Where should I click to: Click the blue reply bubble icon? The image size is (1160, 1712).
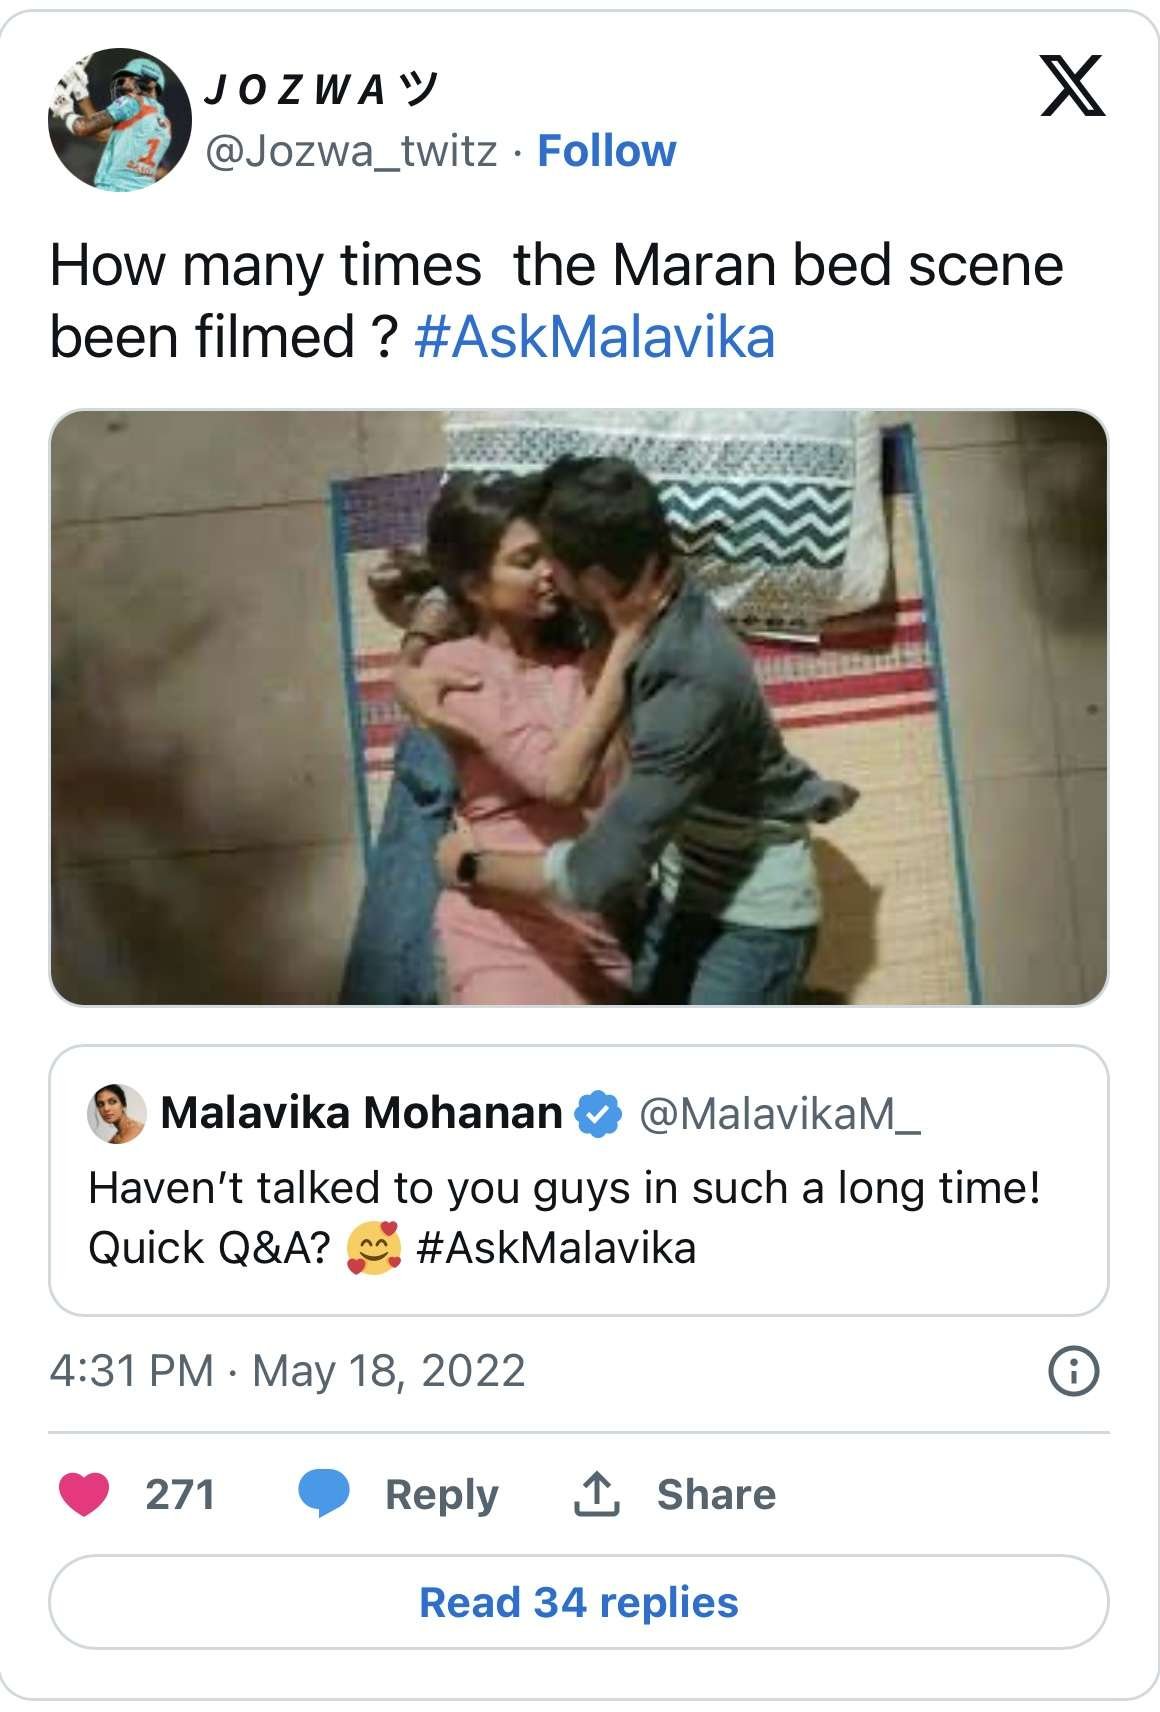(x=324, y=1495)
